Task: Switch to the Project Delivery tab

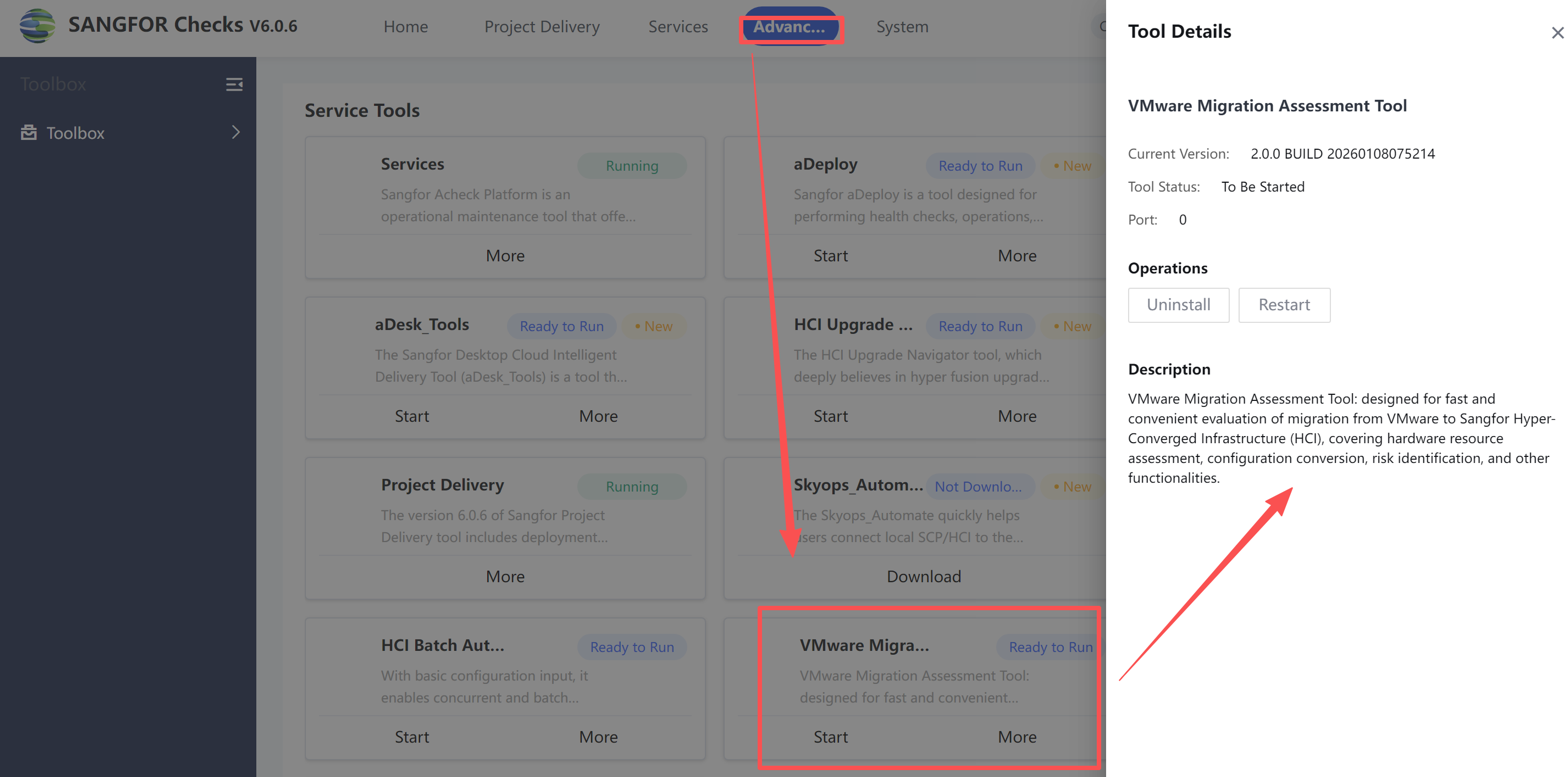Action: (x=542, y=27)
